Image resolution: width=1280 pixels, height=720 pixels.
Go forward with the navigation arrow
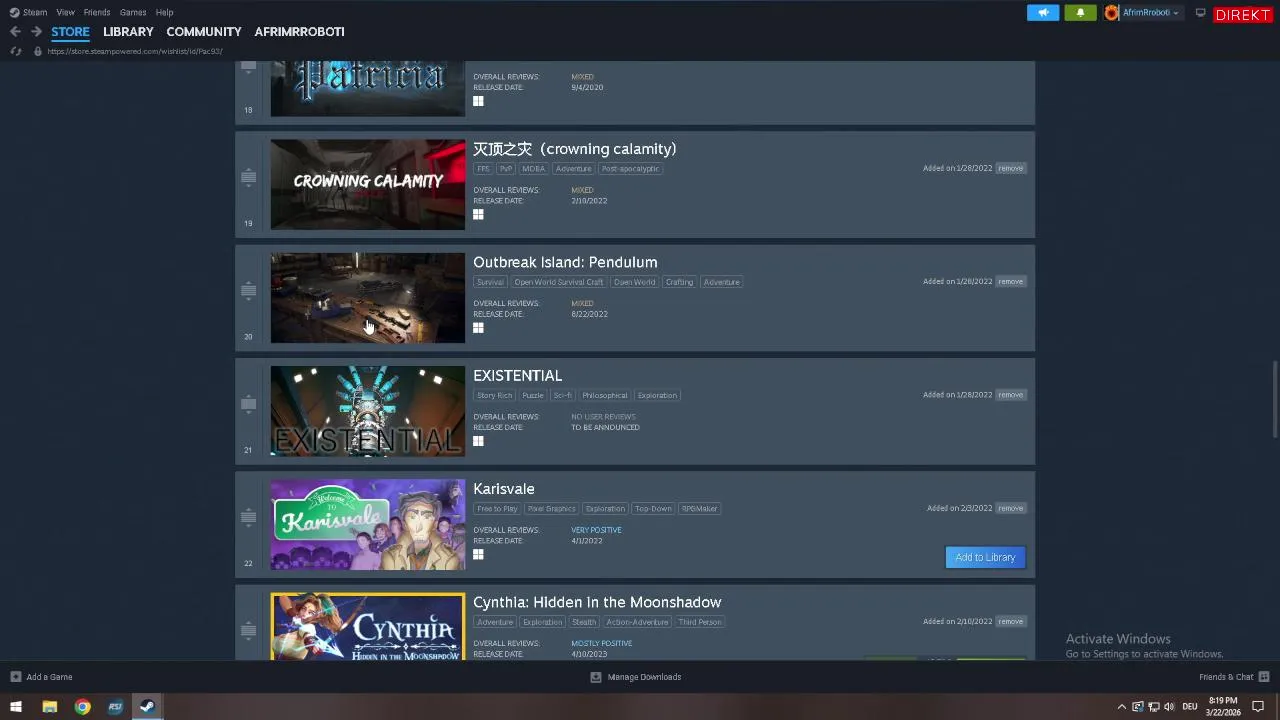(x=36, y=32)
